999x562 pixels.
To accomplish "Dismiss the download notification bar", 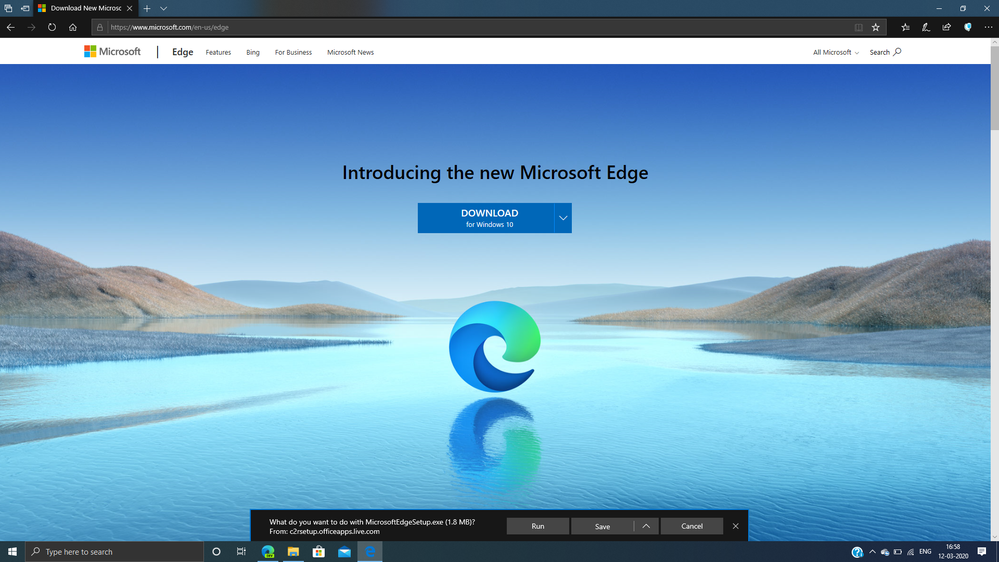I will click(736, 526).
